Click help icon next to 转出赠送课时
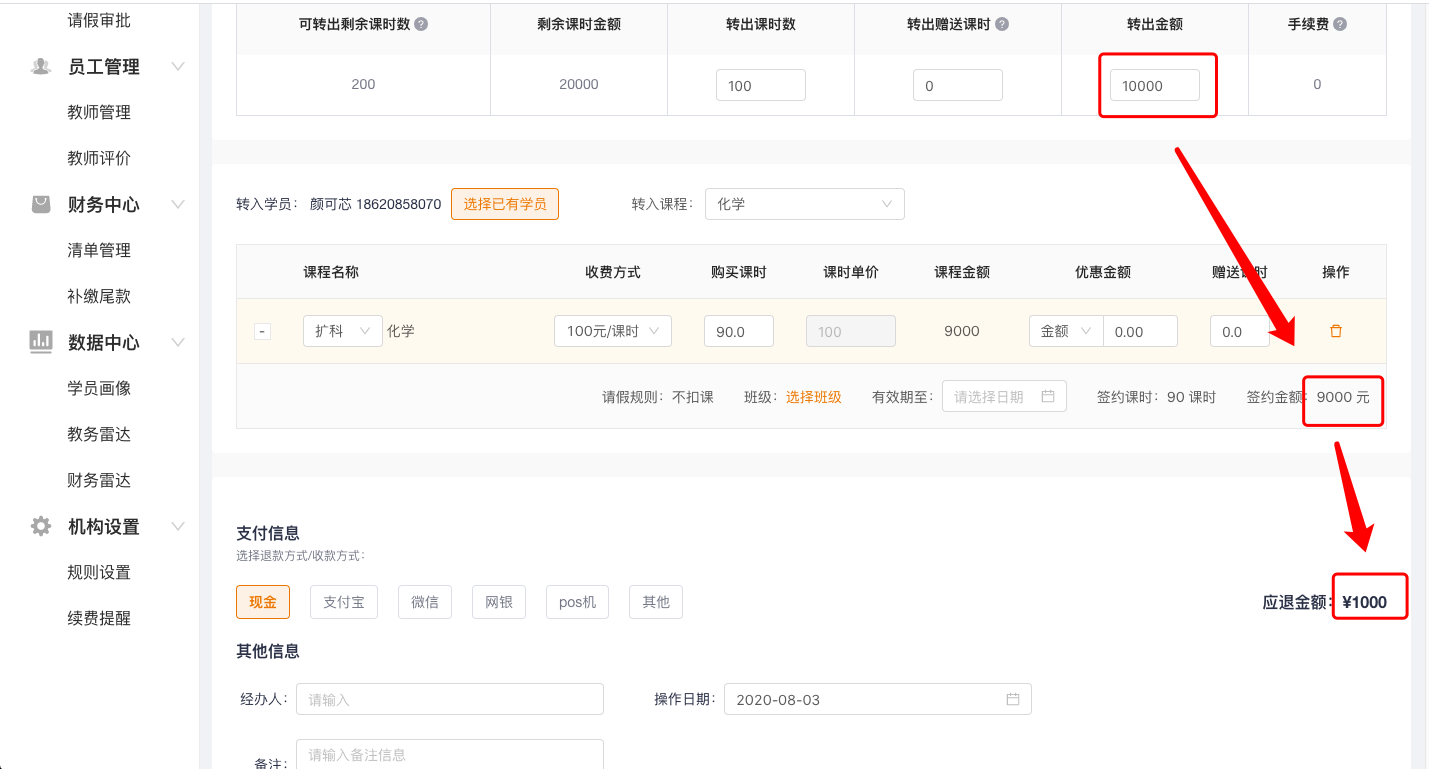 1002,24
